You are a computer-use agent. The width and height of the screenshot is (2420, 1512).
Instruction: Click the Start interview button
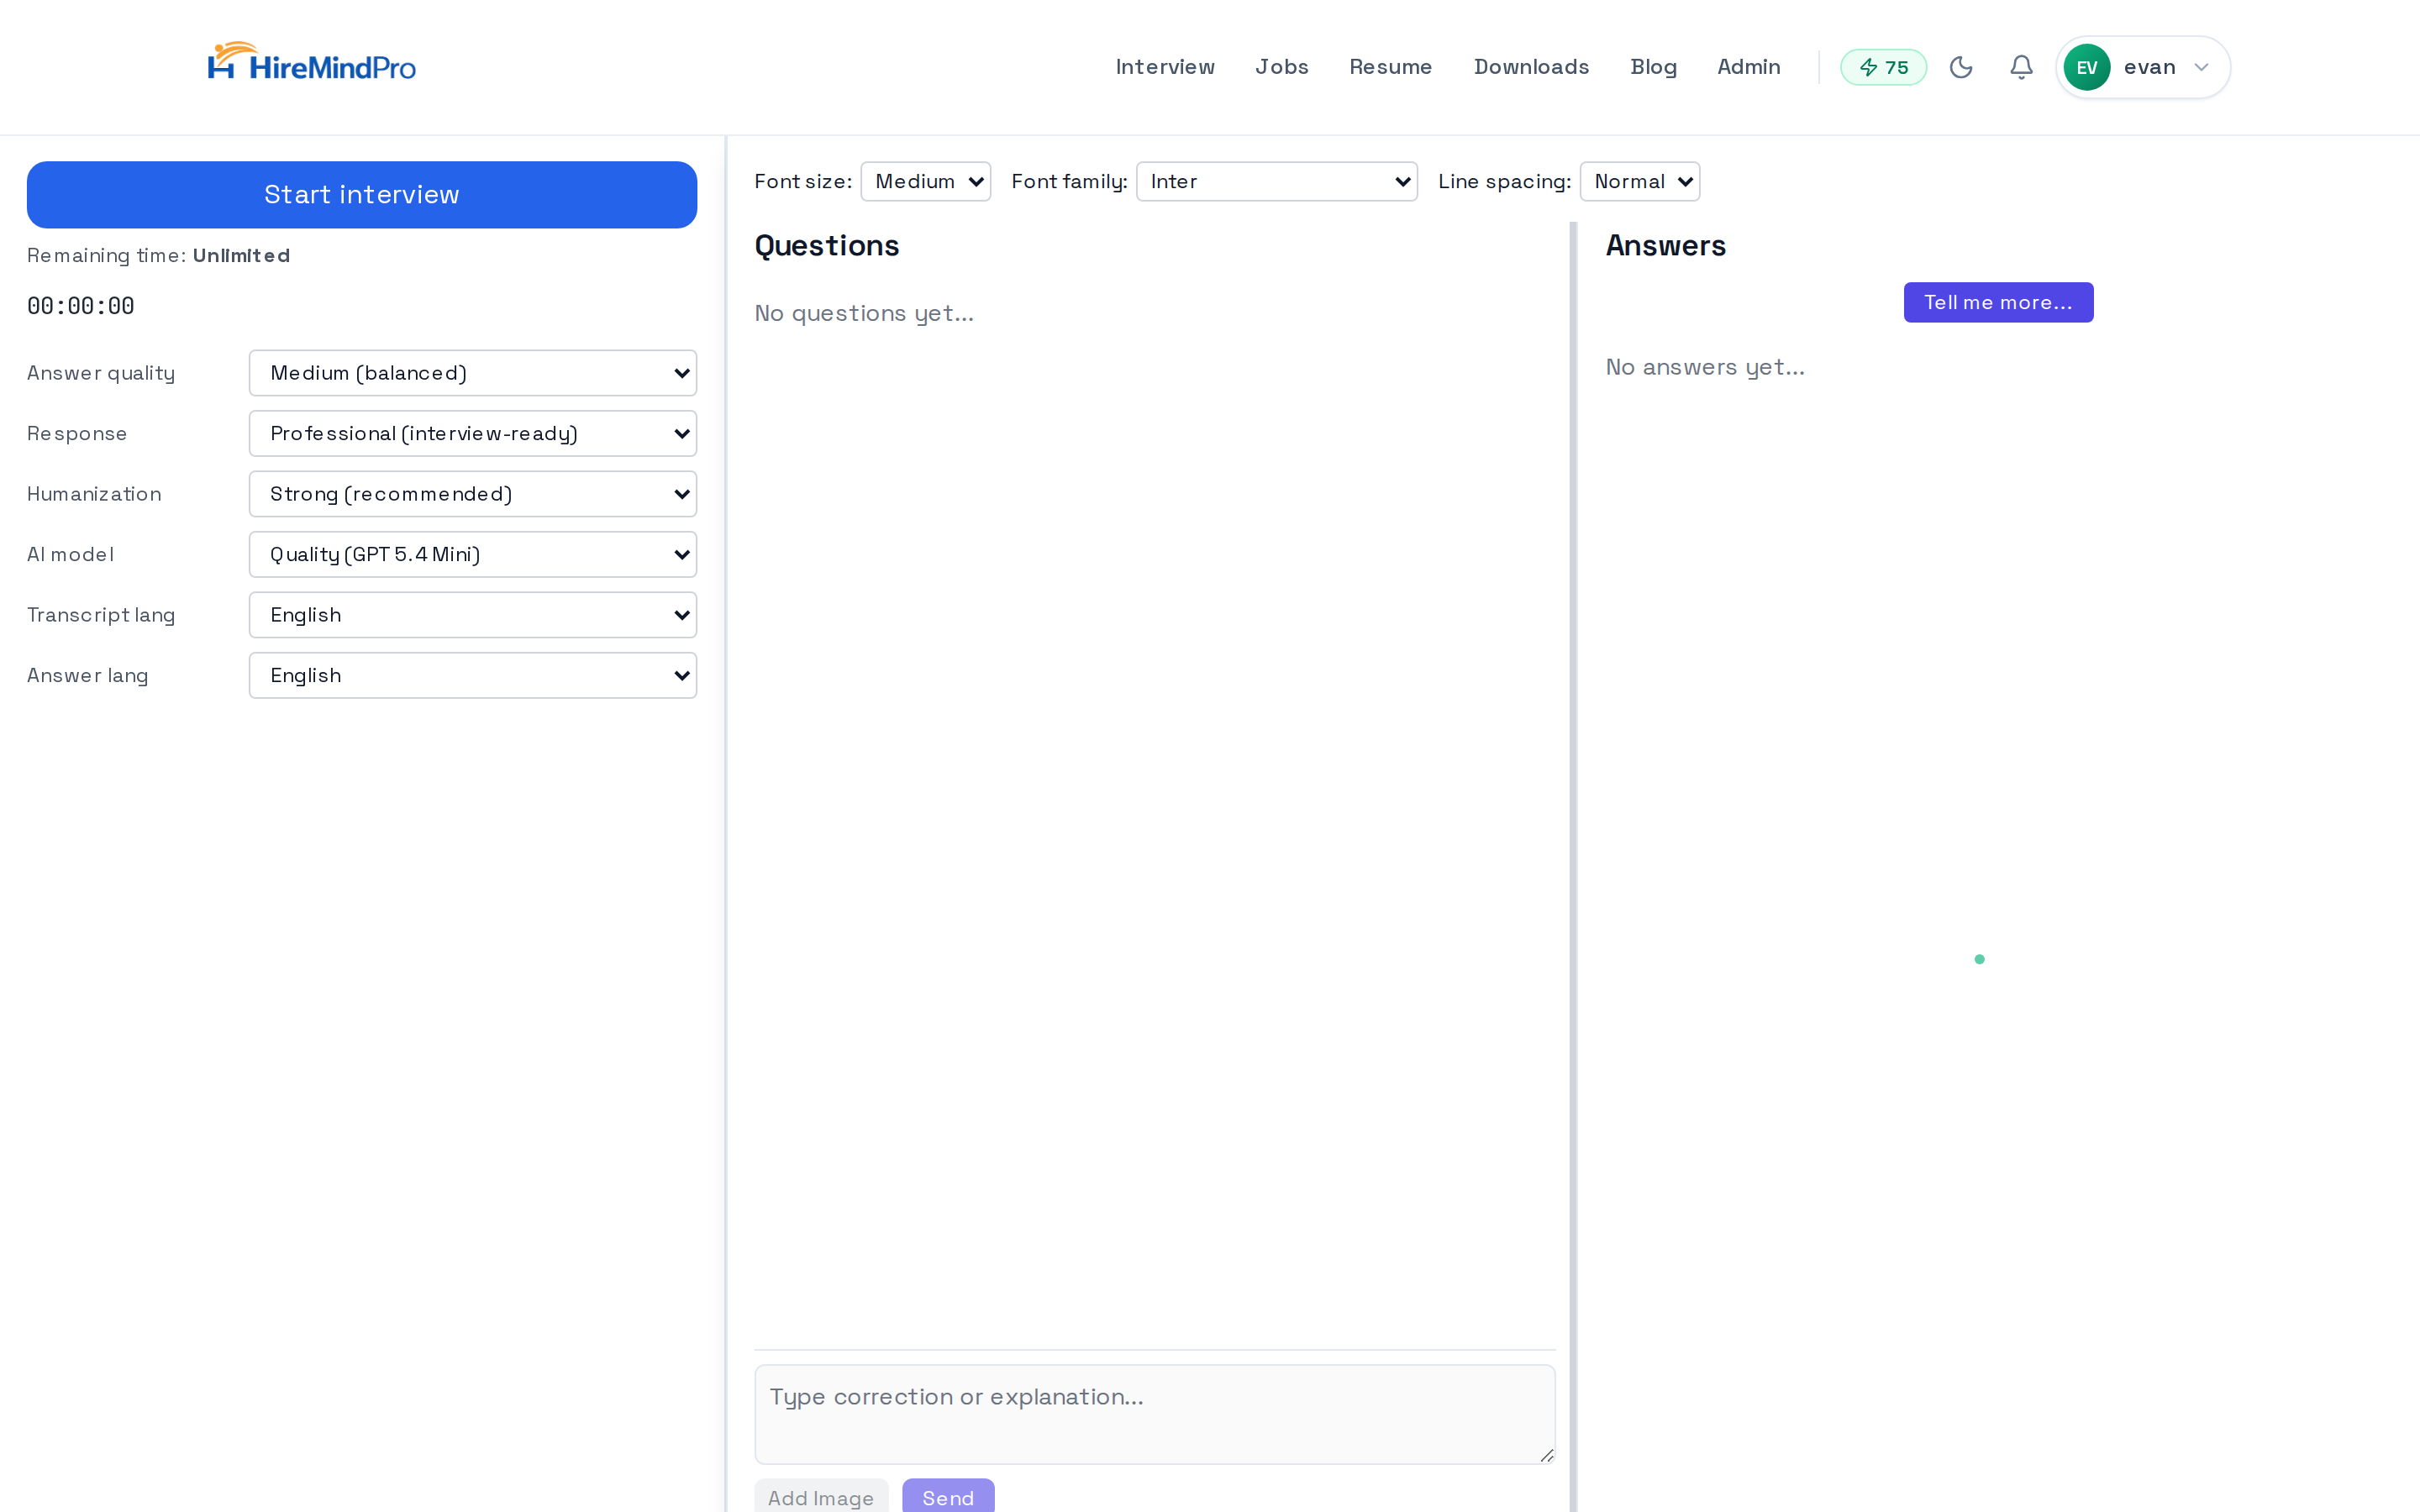[x=362, y=194]
